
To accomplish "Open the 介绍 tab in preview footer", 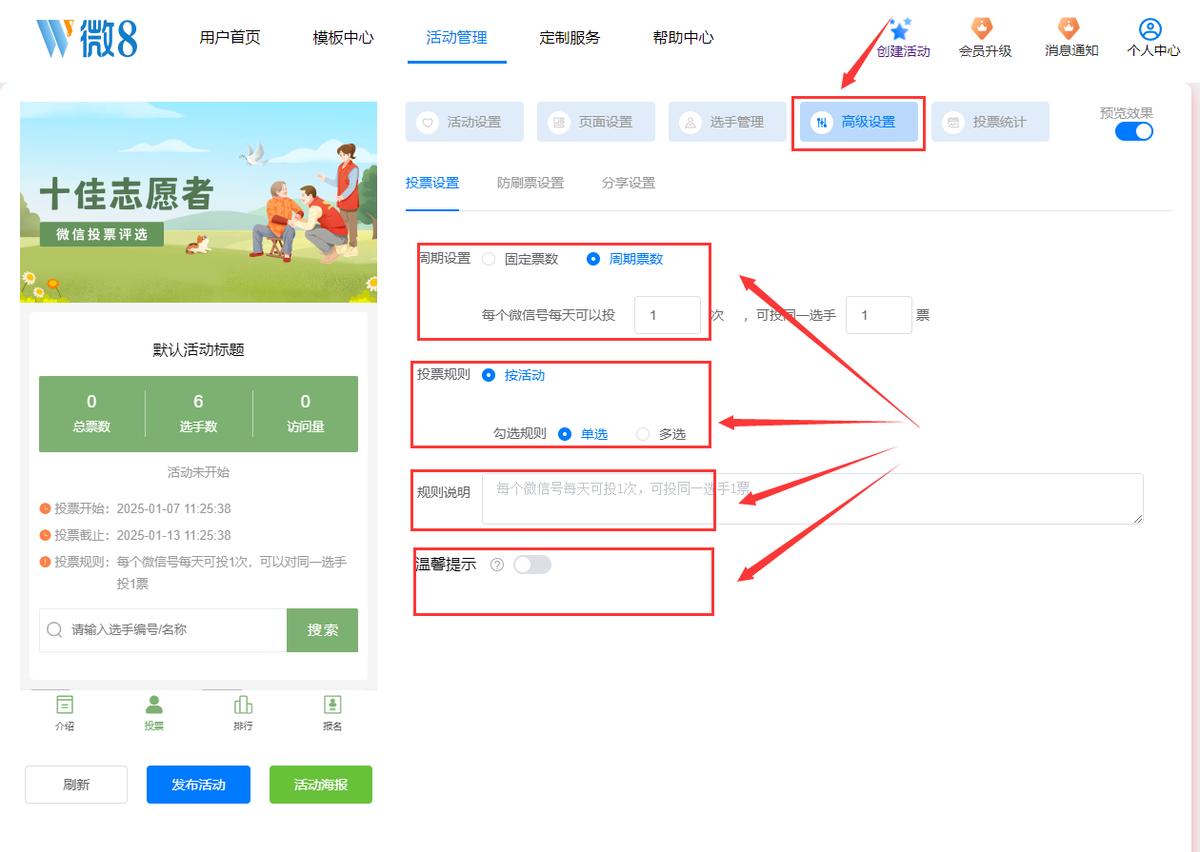I will point(64,713).
